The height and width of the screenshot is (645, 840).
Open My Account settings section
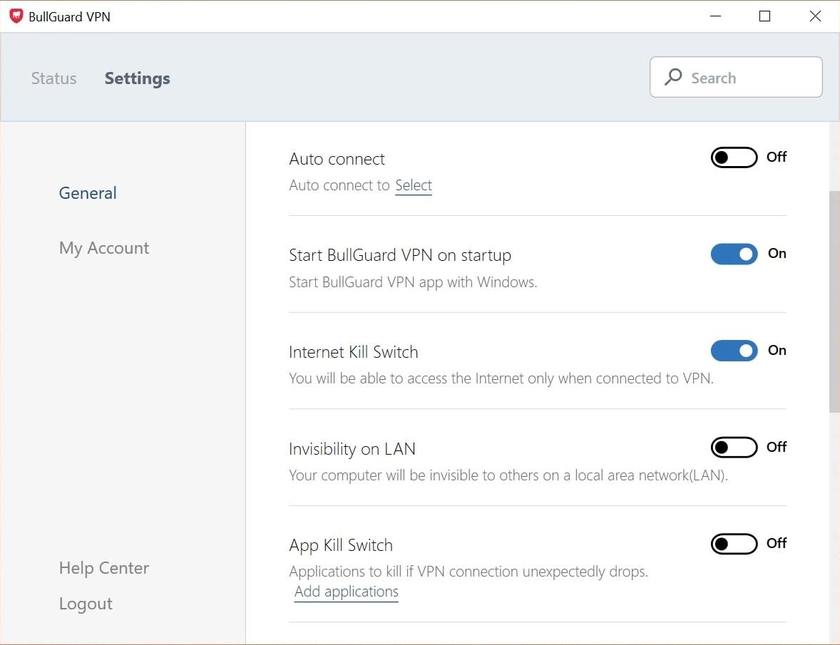pyautogui.click(x=104, y=248)
